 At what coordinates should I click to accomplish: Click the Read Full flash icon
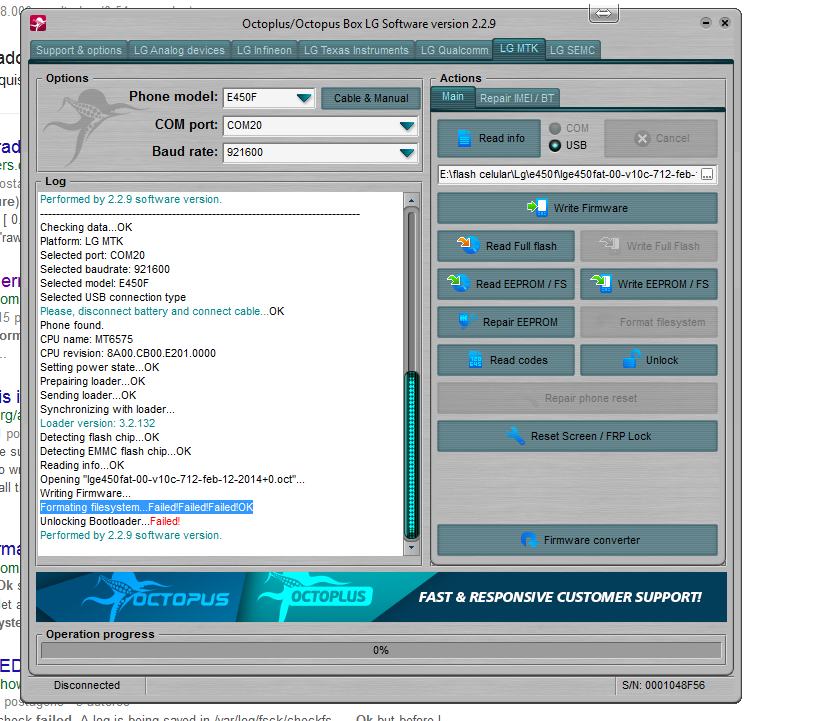click(x=468, y=245)
